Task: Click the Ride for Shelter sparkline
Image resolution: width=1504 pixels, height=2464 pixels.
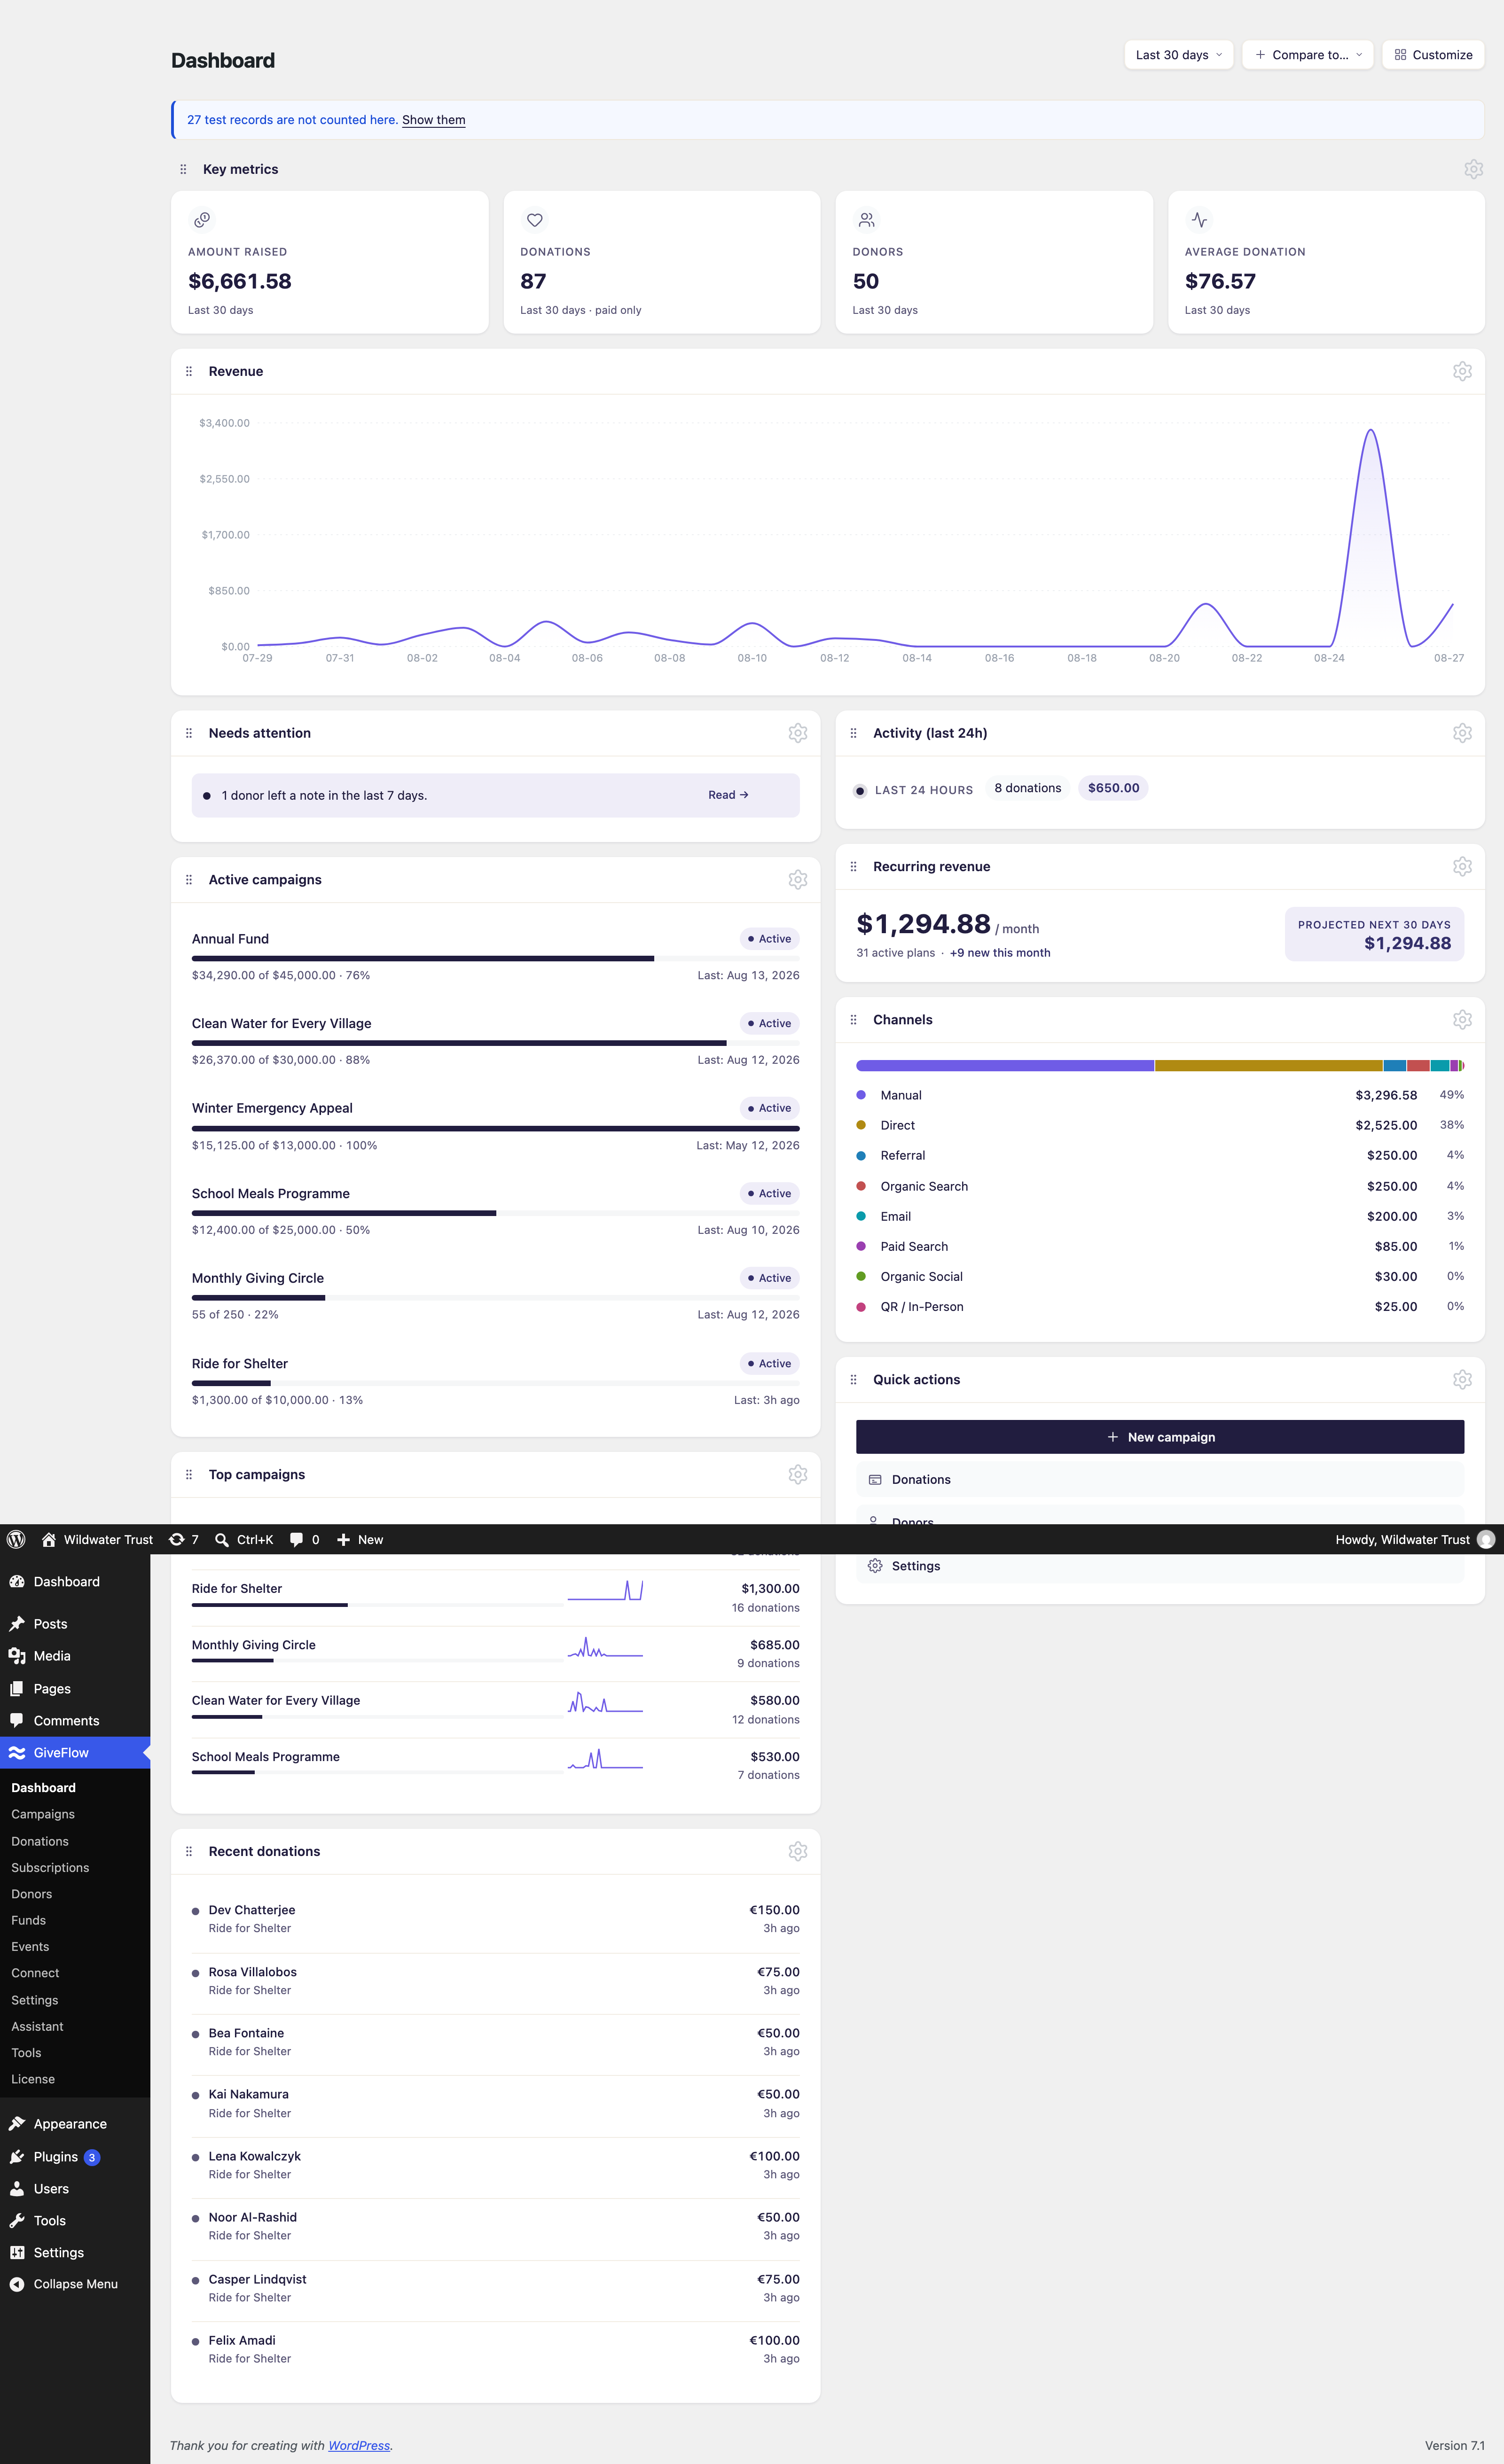Action: (605, 1590)
